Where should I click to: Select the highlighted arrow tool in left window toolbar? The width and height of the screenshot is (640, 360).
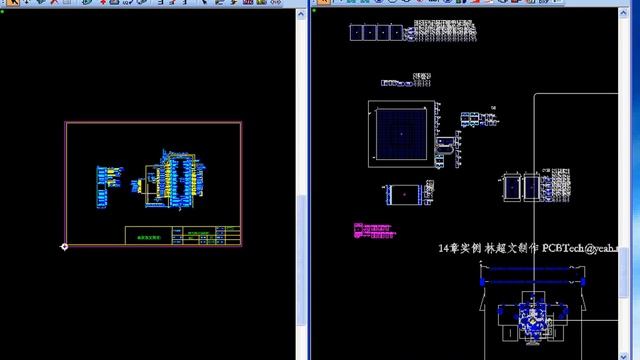(13, 2)
